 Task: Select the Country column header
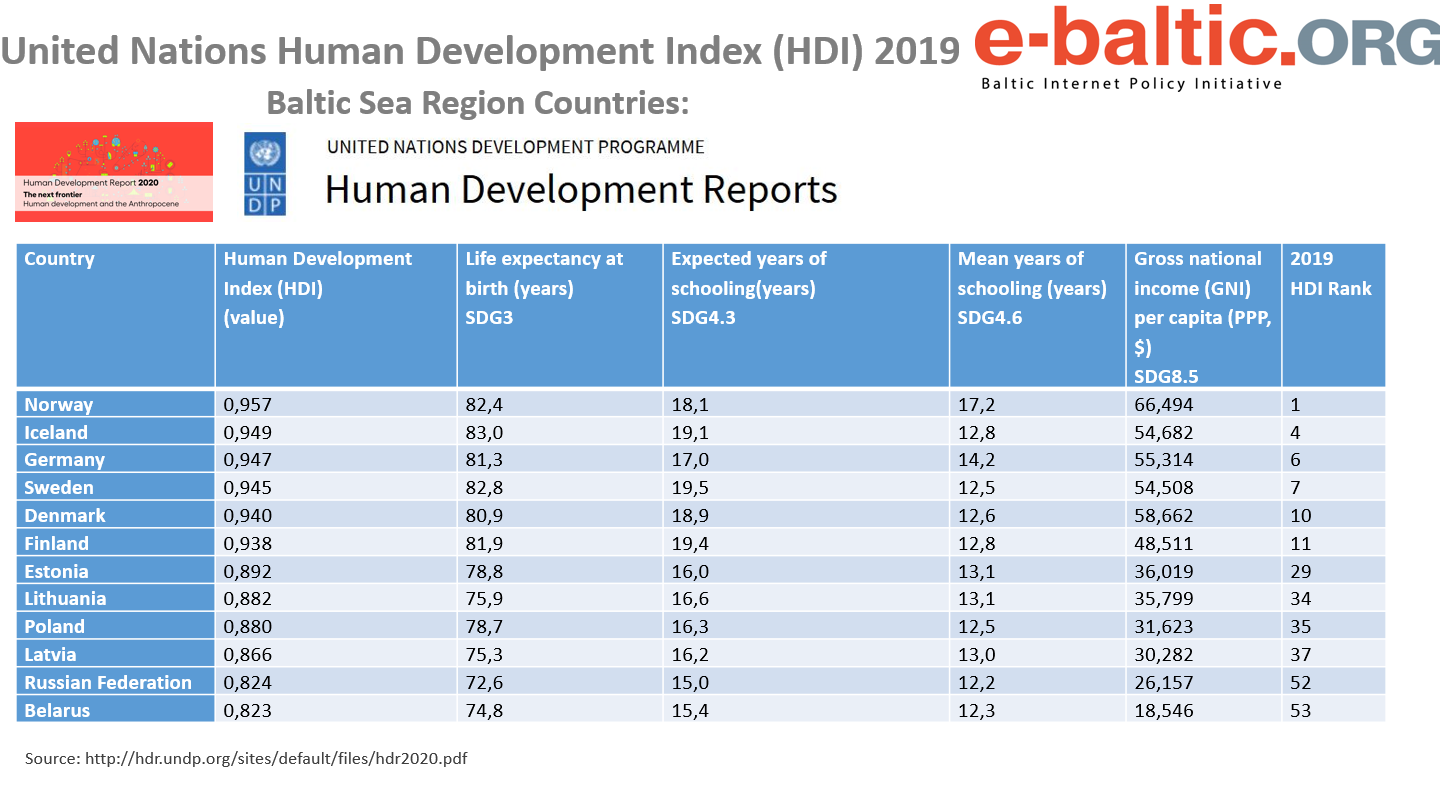59,259
